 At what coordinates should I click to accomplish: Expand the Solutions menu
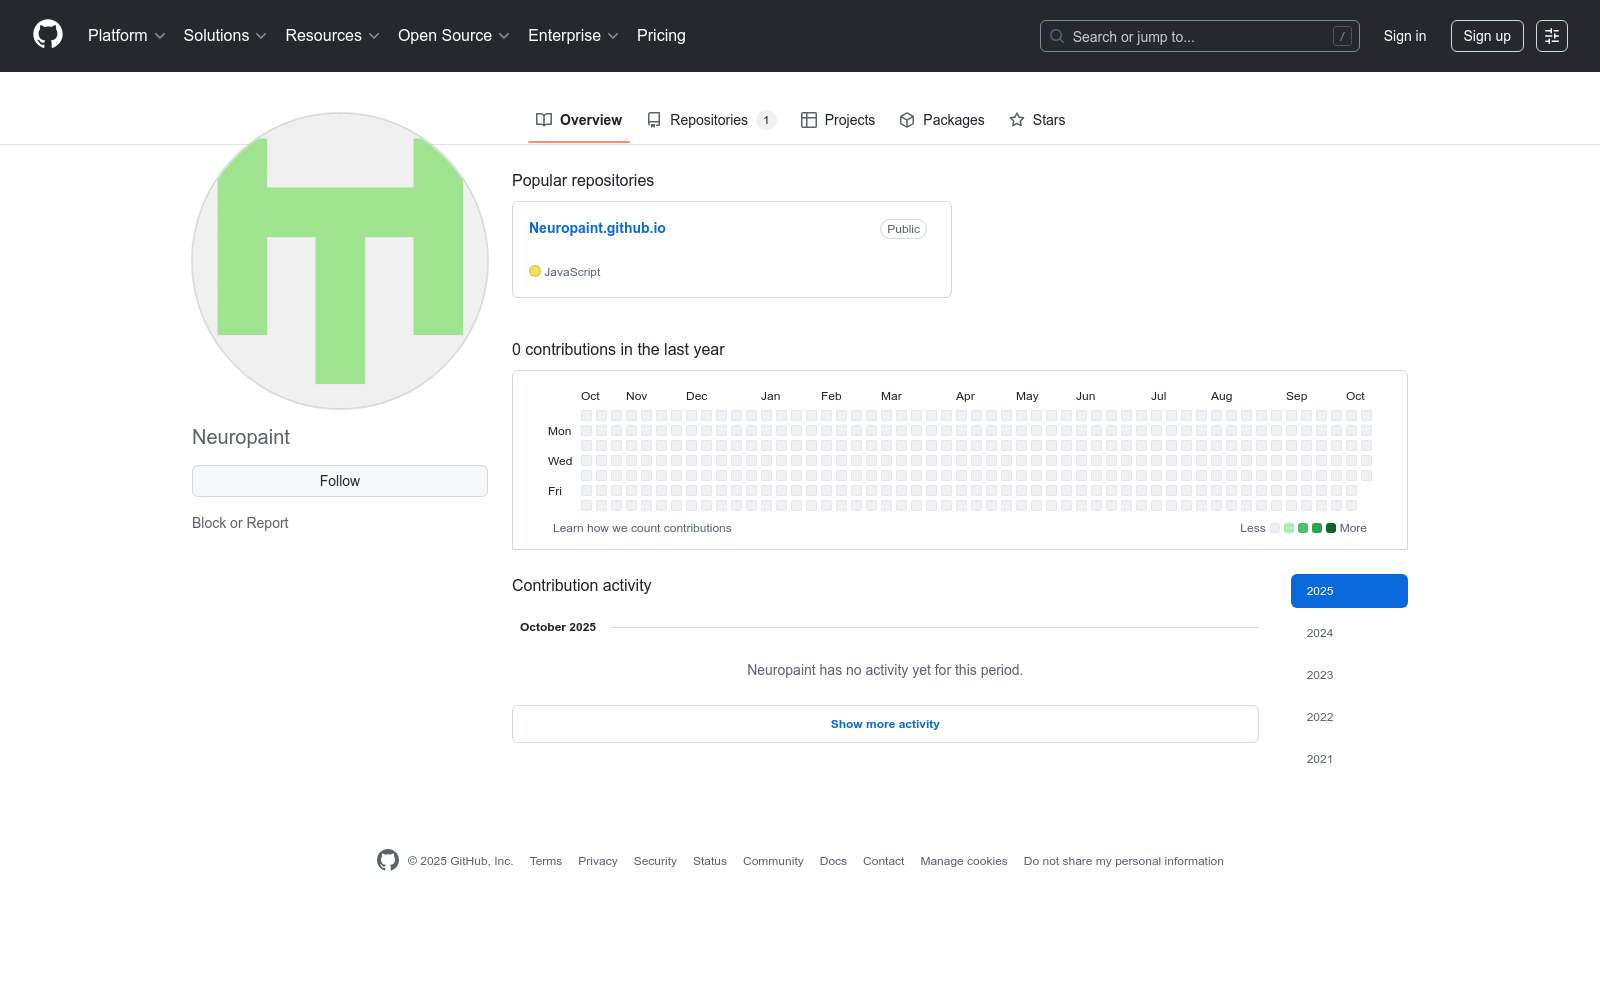point(225,36)
